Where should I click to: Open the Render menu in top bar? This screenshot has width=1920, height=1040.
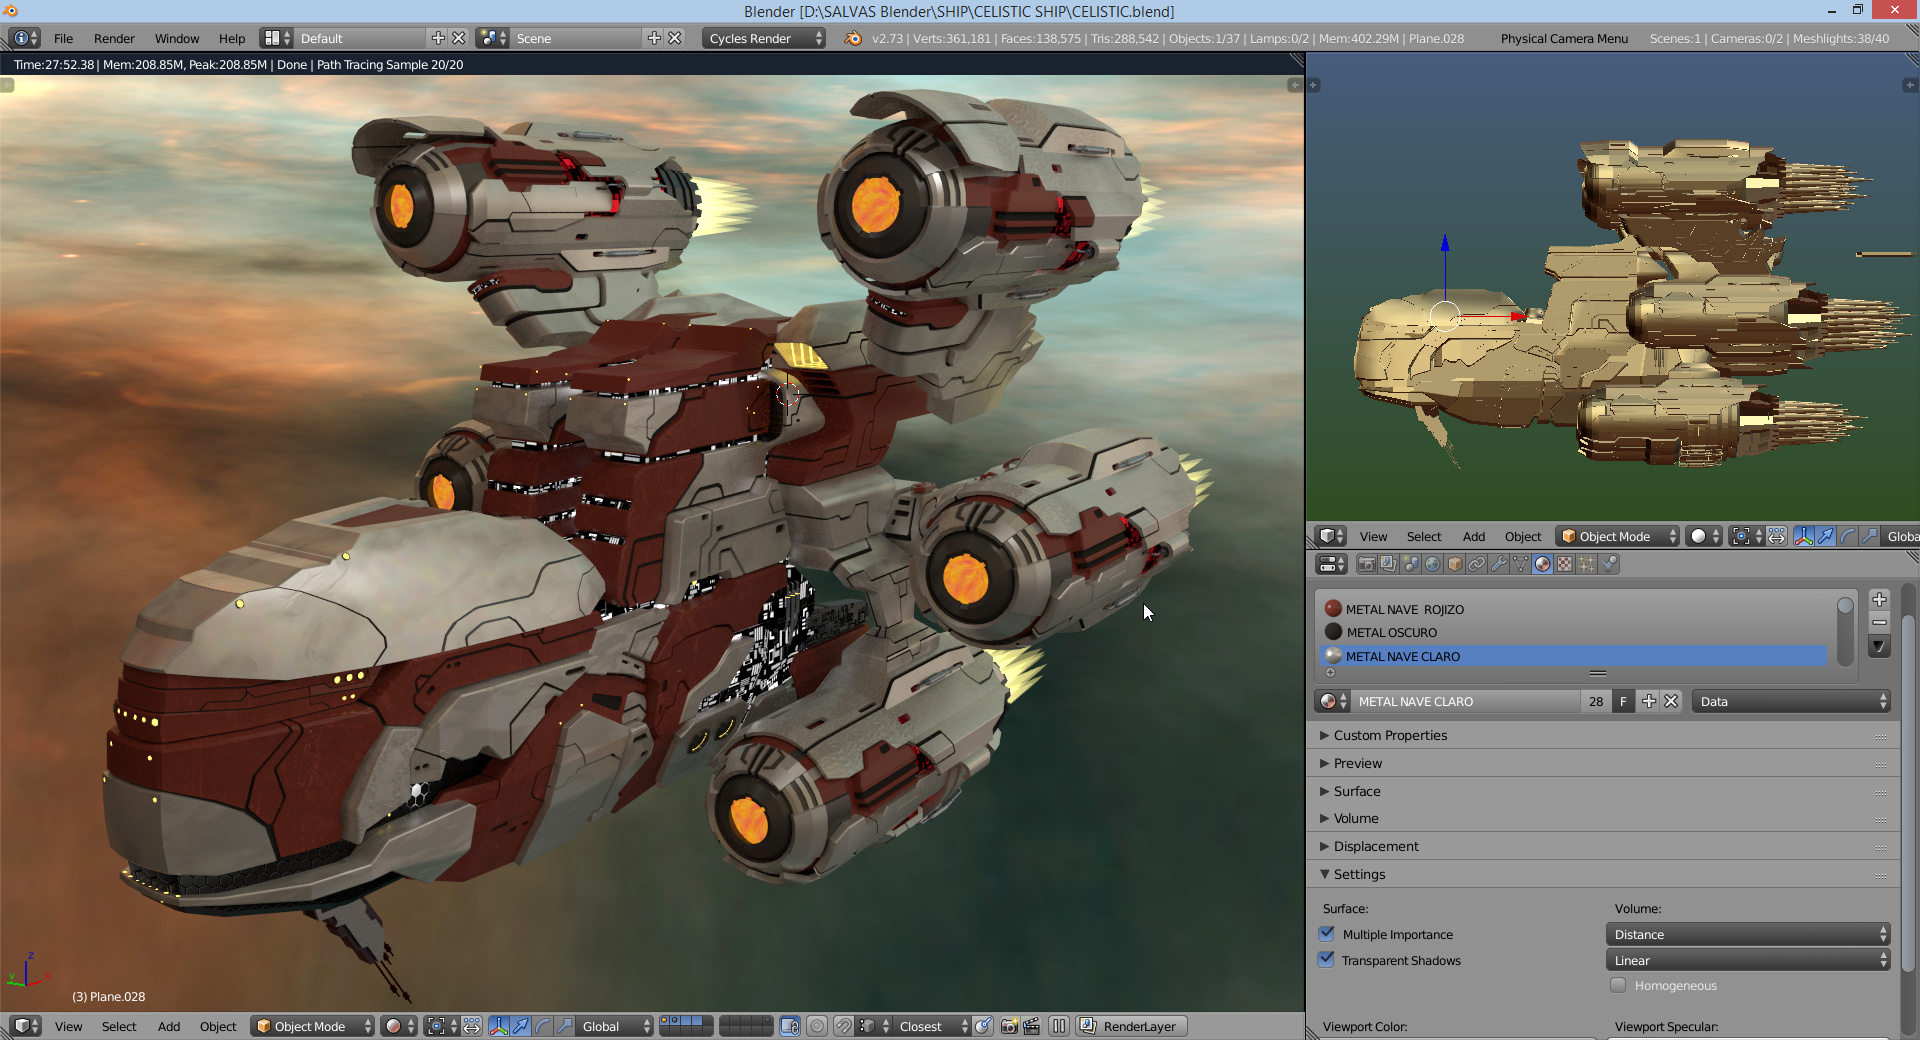click(x=114, y=38)
